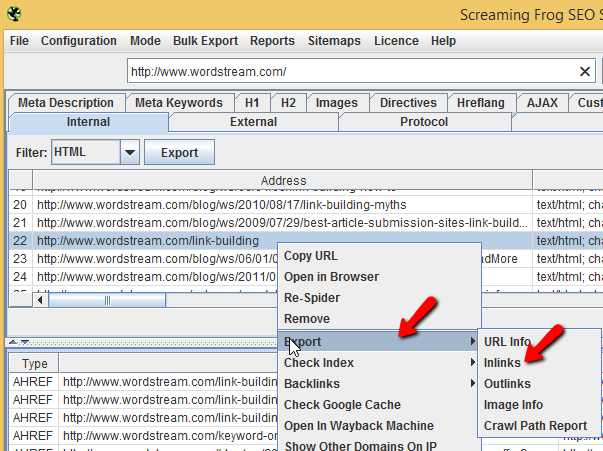Click the Screaming Frog app icon in title bar
Screen dimensions: 603x451
click(13, 14)
